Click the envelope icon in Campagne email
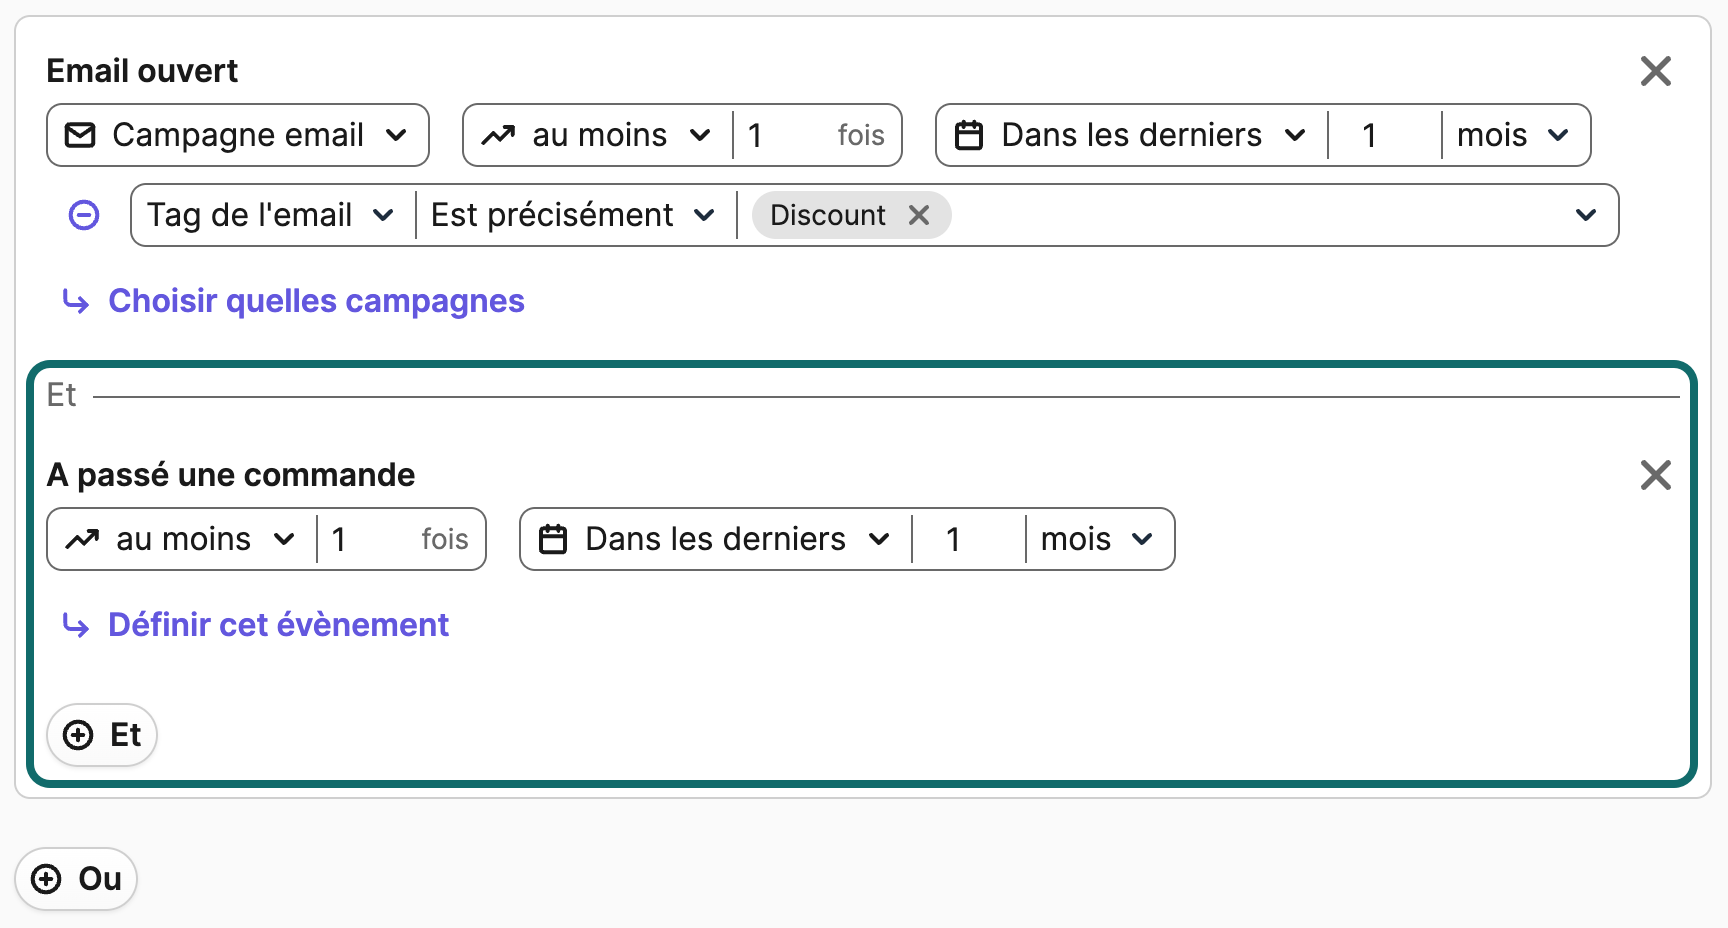The height and width of the screenshot is (928, 1728). click(x=80, y=135)
